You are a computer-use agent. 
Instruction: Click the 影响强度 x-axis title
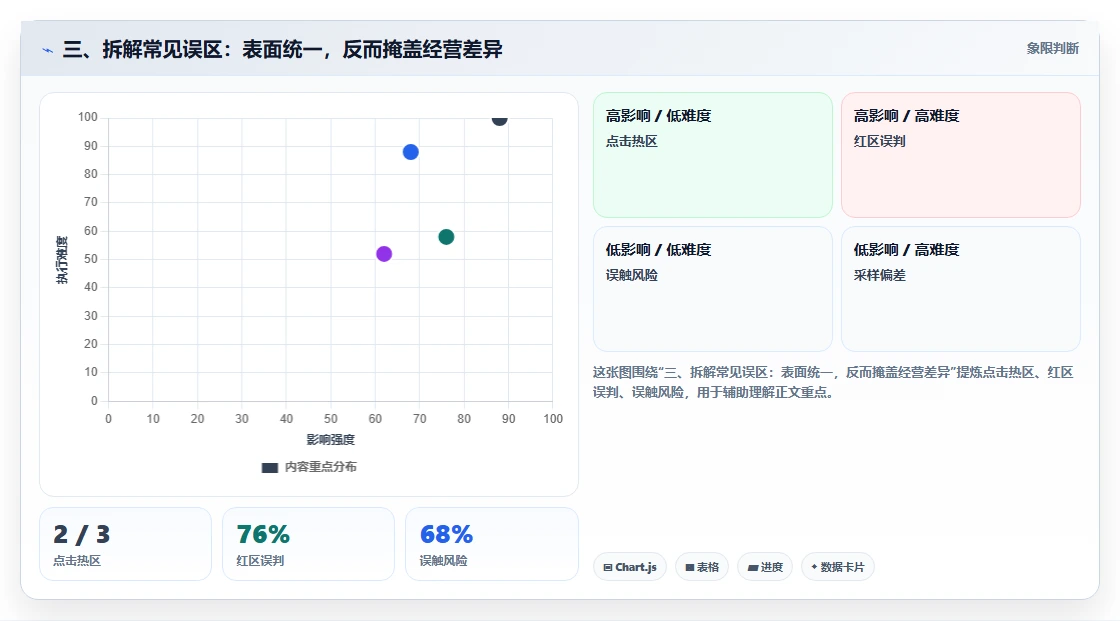(331, 439)
